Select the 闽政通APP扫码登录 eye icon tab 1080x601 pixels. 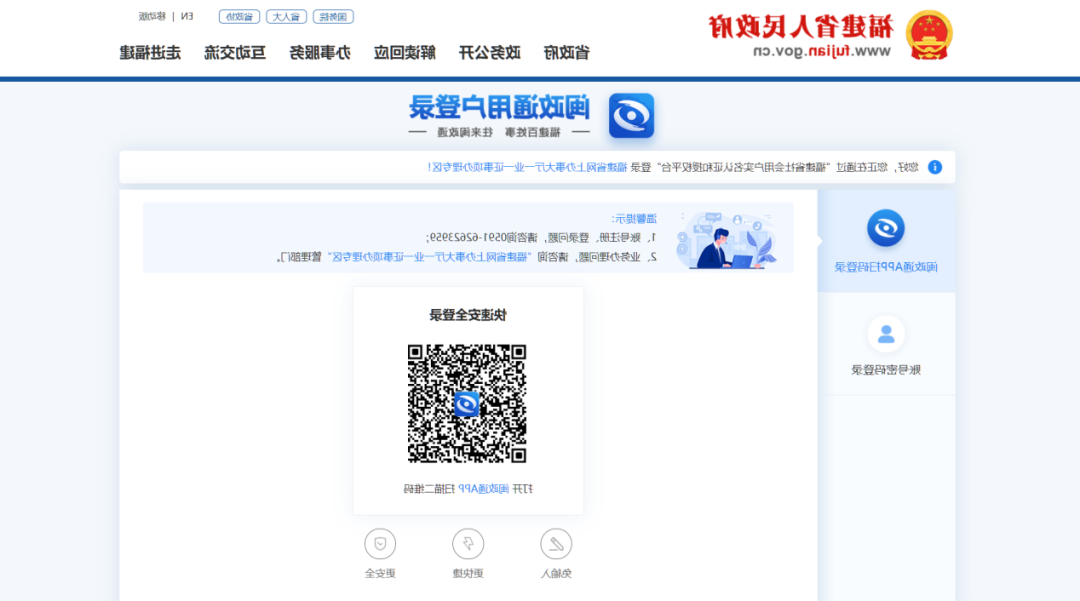(x=886, y=228)
